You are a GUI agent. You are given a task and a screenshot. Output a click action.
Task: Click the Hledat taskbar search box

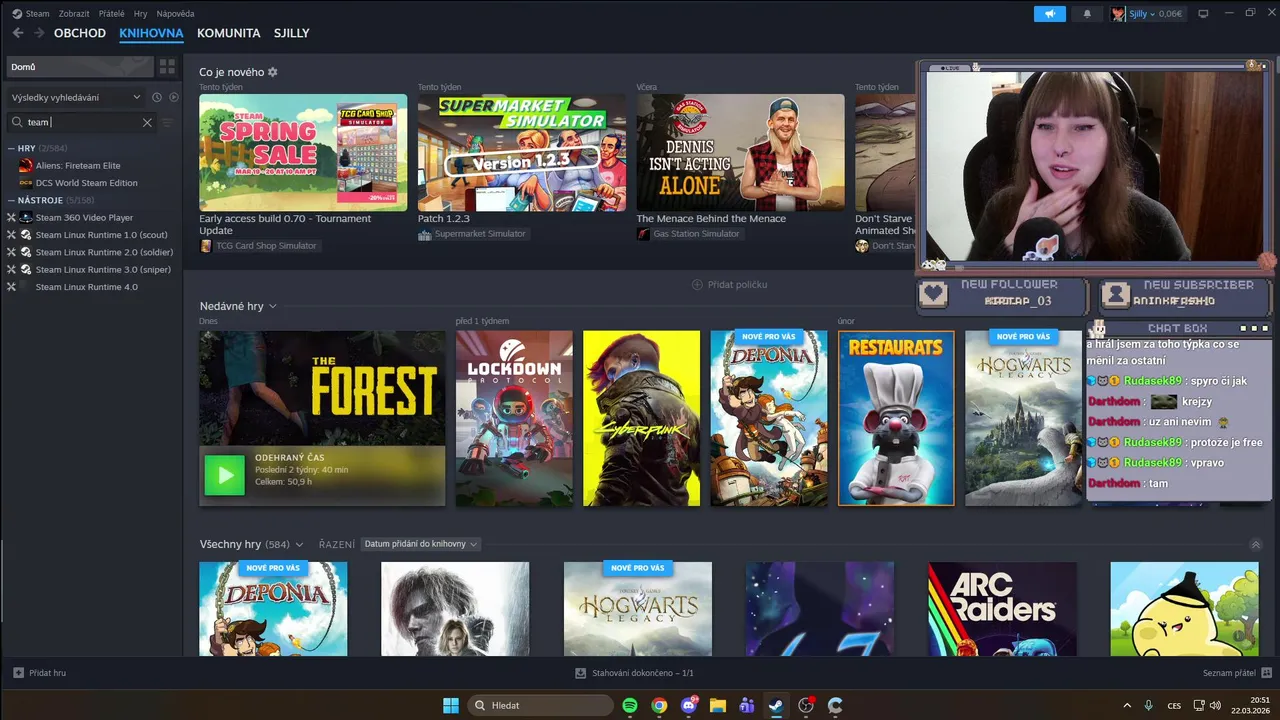coord(540,705)
